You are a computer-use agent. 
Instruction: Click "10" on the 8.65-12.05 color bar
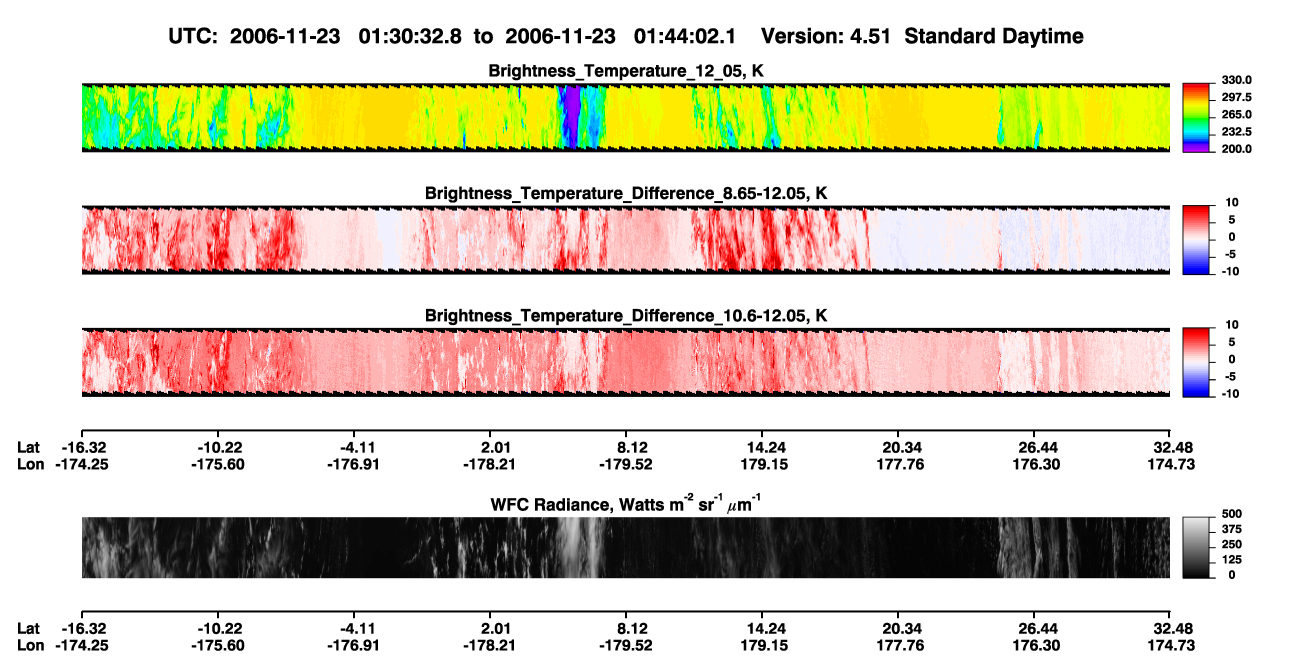click(x=1232, y=203)
